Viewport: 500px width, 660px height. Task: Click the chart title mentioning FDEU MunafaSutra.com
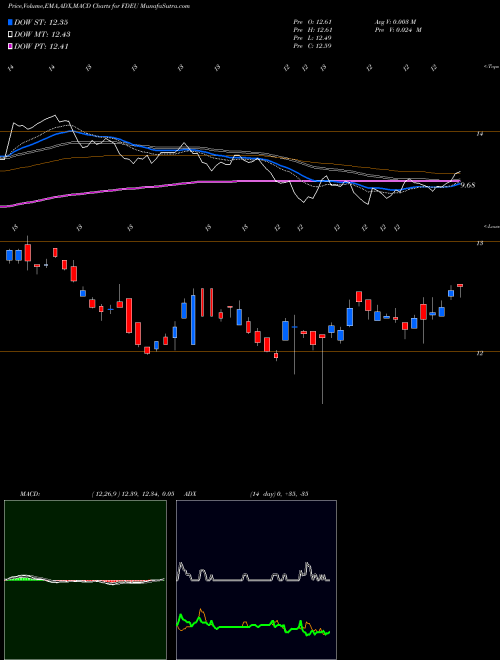(98, 6)
